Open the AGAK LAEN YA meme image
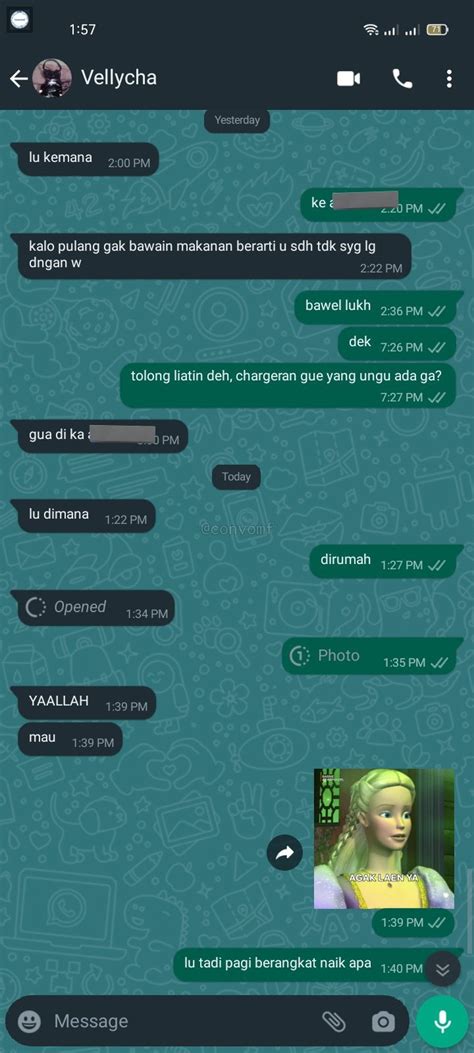 [x=384, y=839]
